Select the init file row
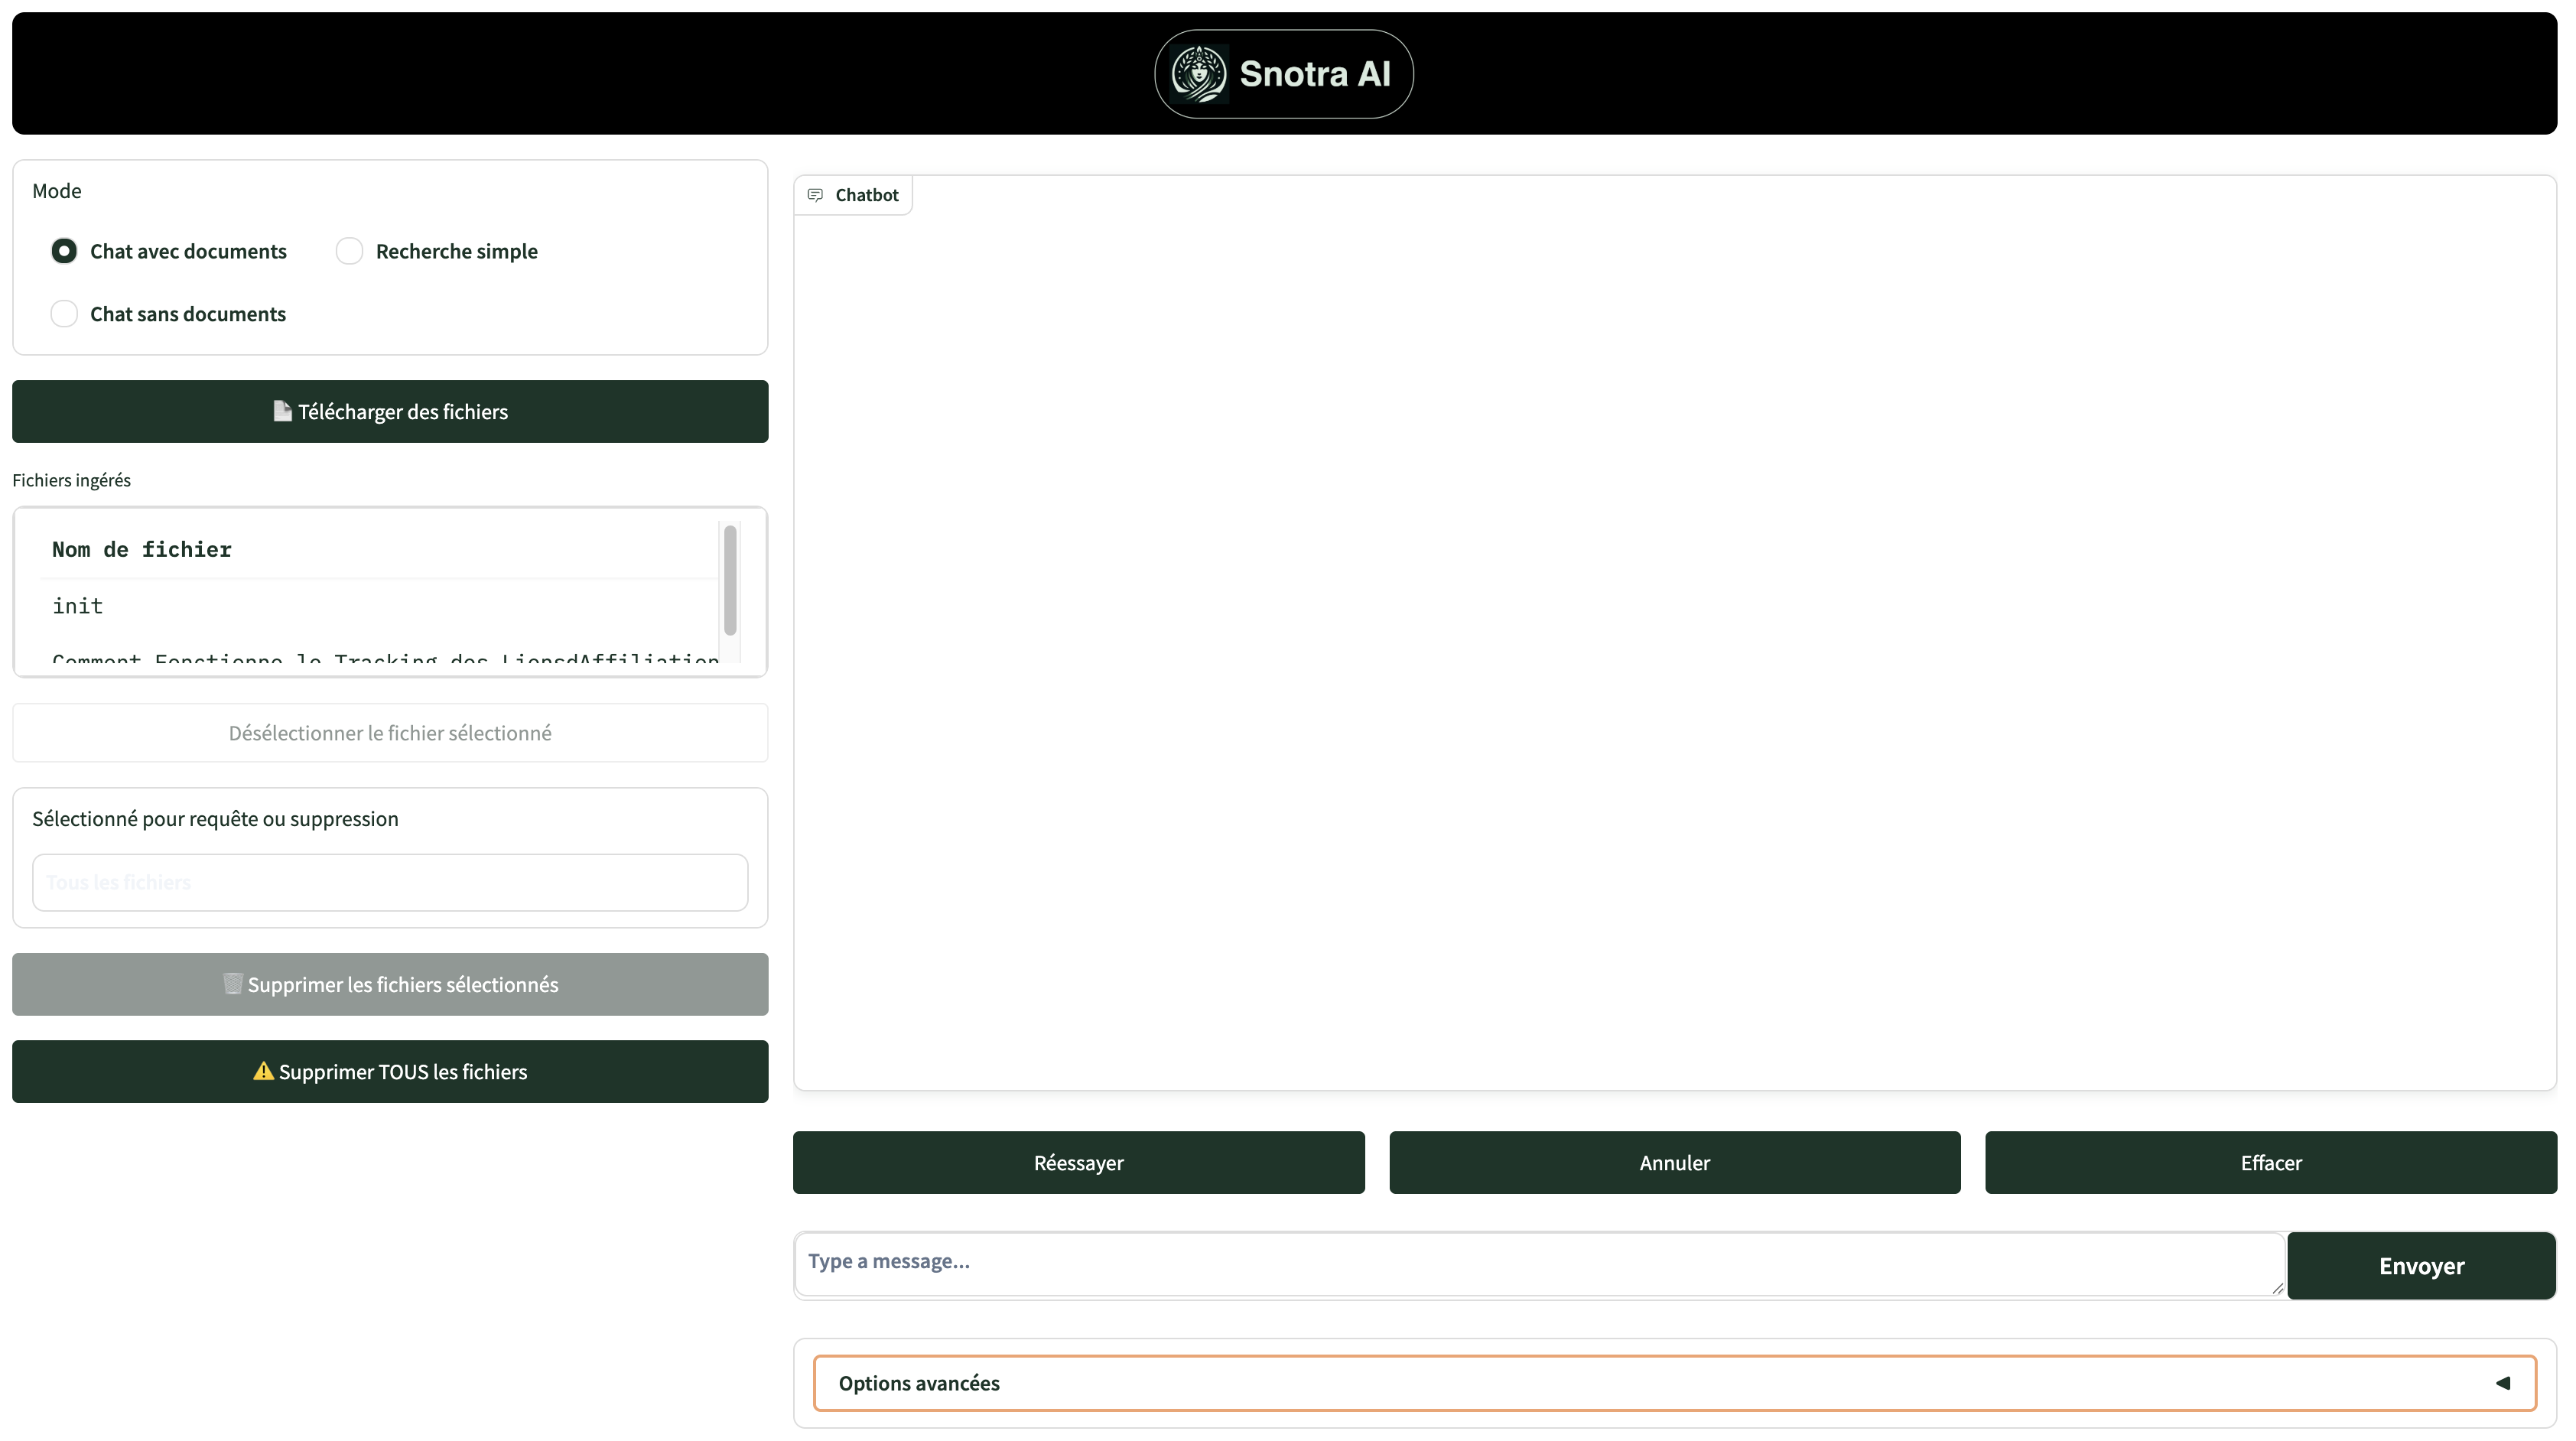This screenshot has height=1441, width=2576. (78, 606)
